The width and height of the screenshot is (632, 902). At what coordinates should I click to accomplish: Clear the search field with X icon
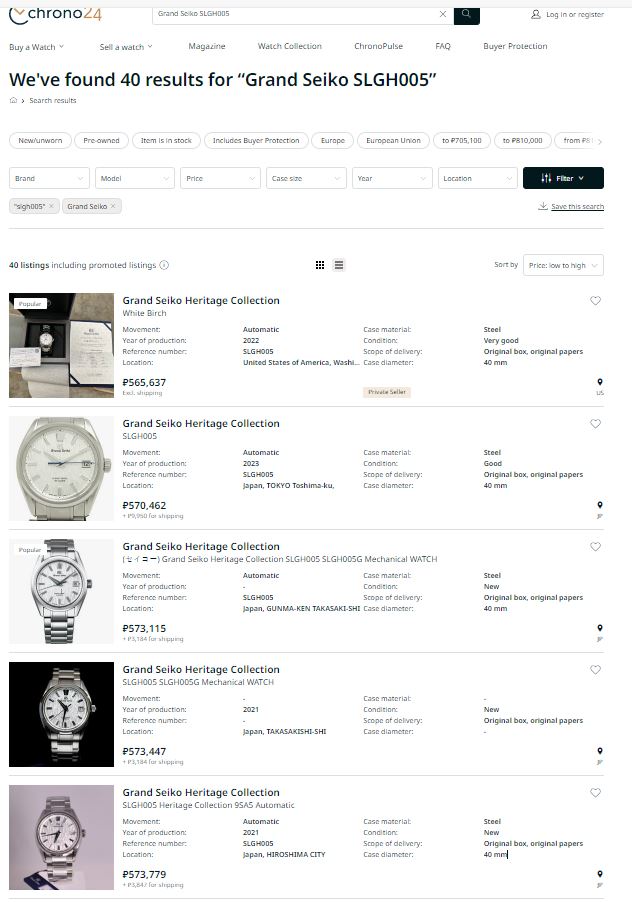pos(443,14)
